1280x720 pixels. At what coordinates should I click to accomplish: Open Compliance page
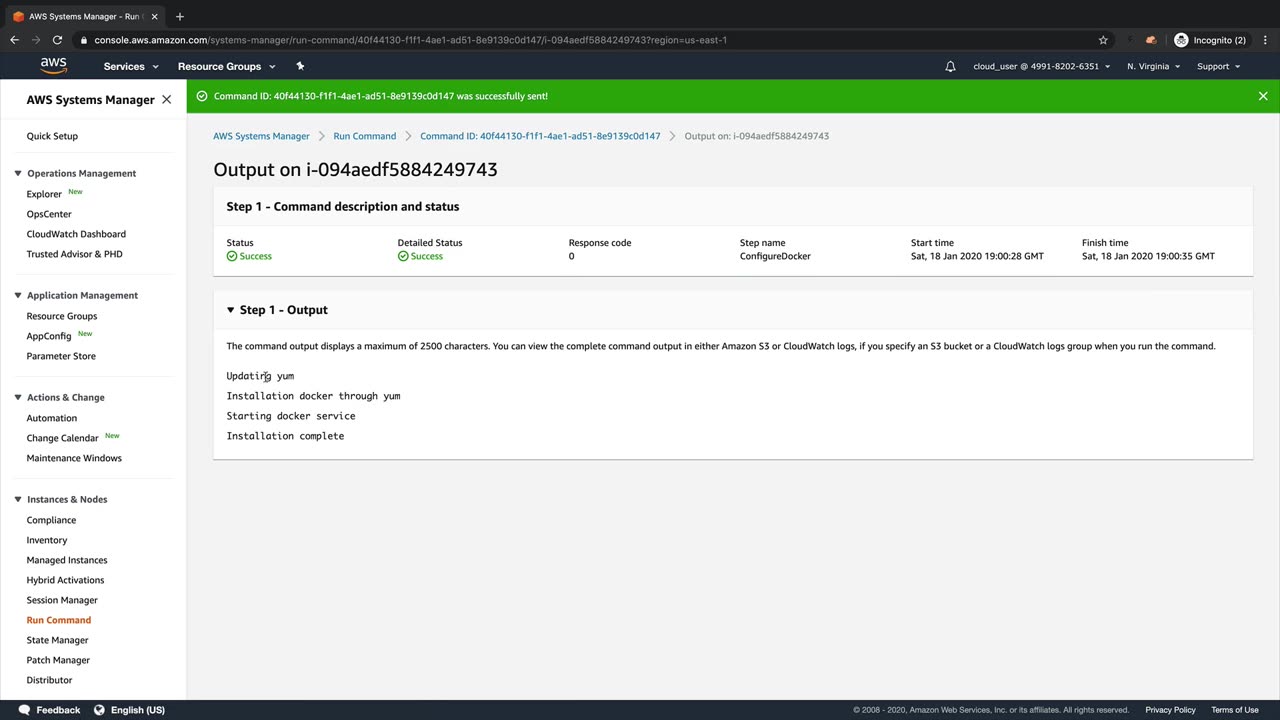click(51, 520)
